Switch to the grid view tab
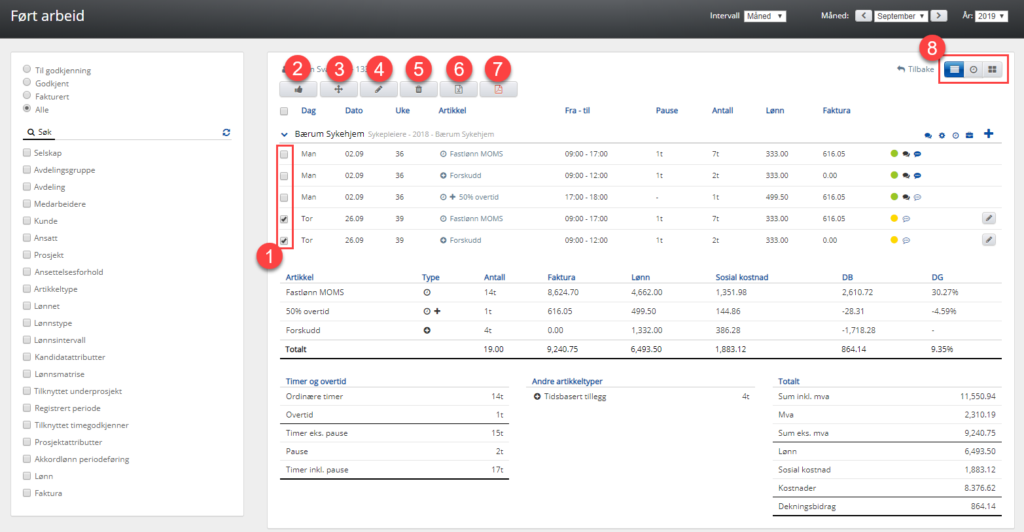Screen dimensions: 1024x532 click(992, 69)
